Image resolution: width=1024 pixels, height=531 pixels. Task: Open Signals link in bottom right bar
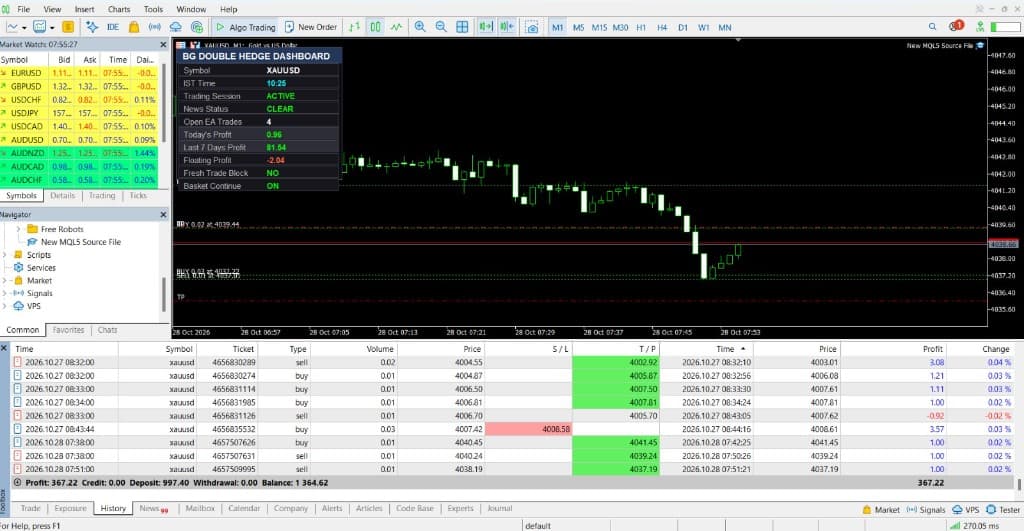click(926, 509)
